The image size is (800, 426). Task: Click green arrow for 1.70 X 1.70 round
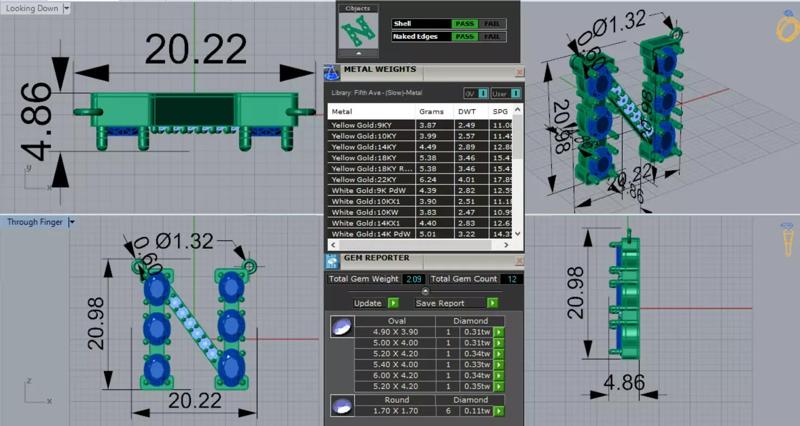(498, 411)
